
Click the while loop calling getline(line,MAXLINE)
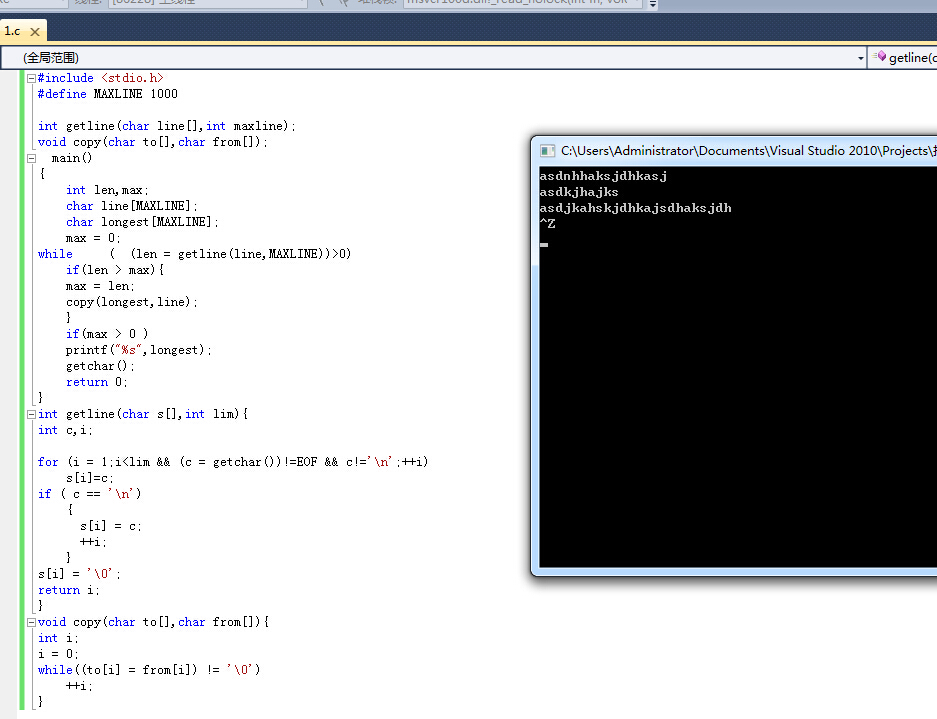coord(194,254)
